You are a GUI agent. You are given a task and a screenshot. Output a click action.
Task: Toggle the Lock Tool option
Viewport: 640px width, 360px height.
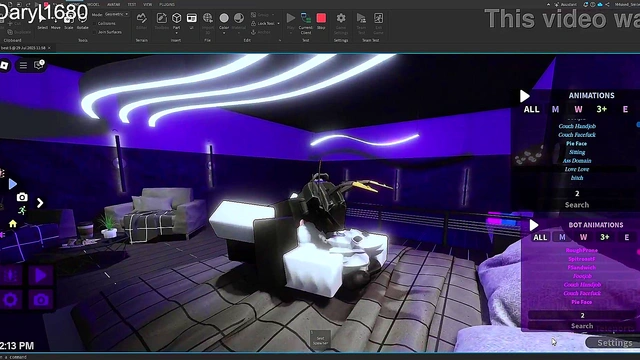tap(263, 24)
